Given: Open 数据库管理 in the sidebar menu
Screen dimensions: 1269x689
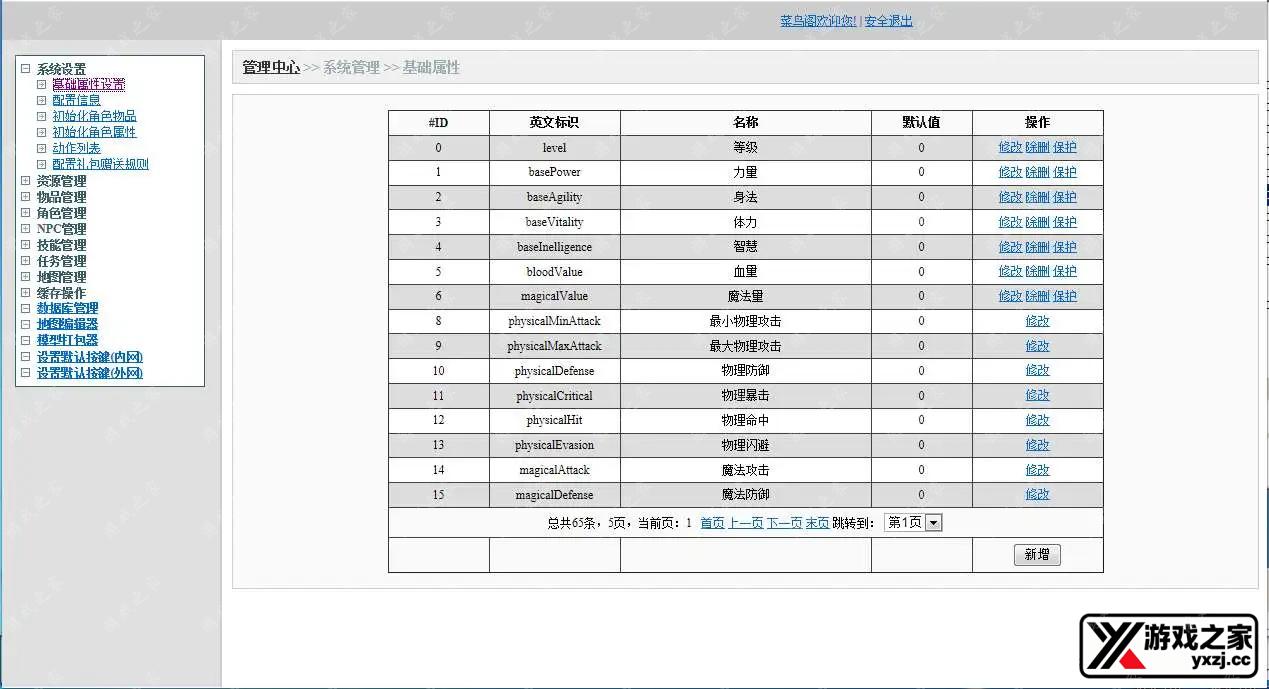Looking at the screenshot, I should click(x=67, y=309).
